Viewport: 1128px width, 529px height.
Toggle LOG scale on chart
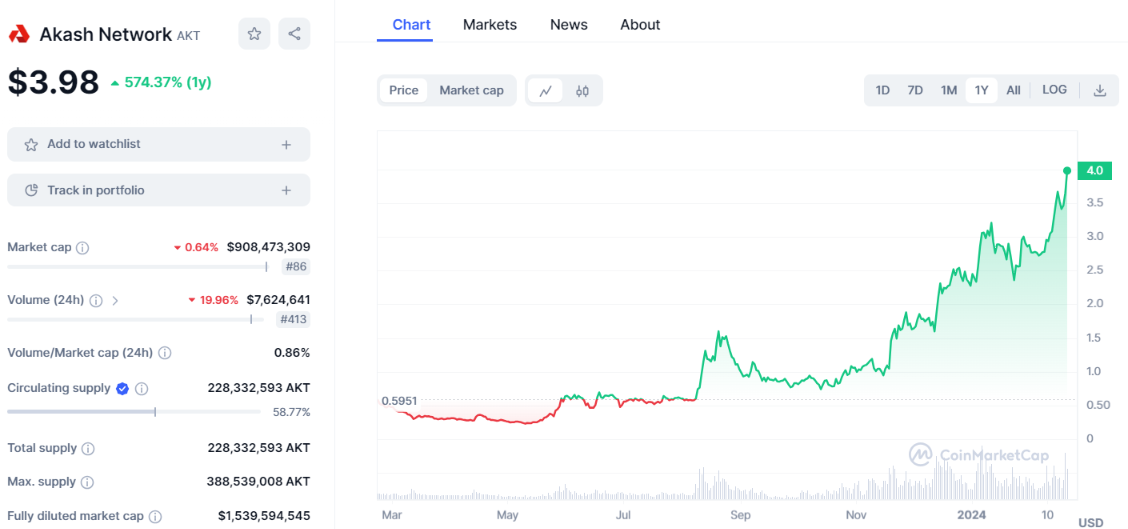(x=1055, y=90)
